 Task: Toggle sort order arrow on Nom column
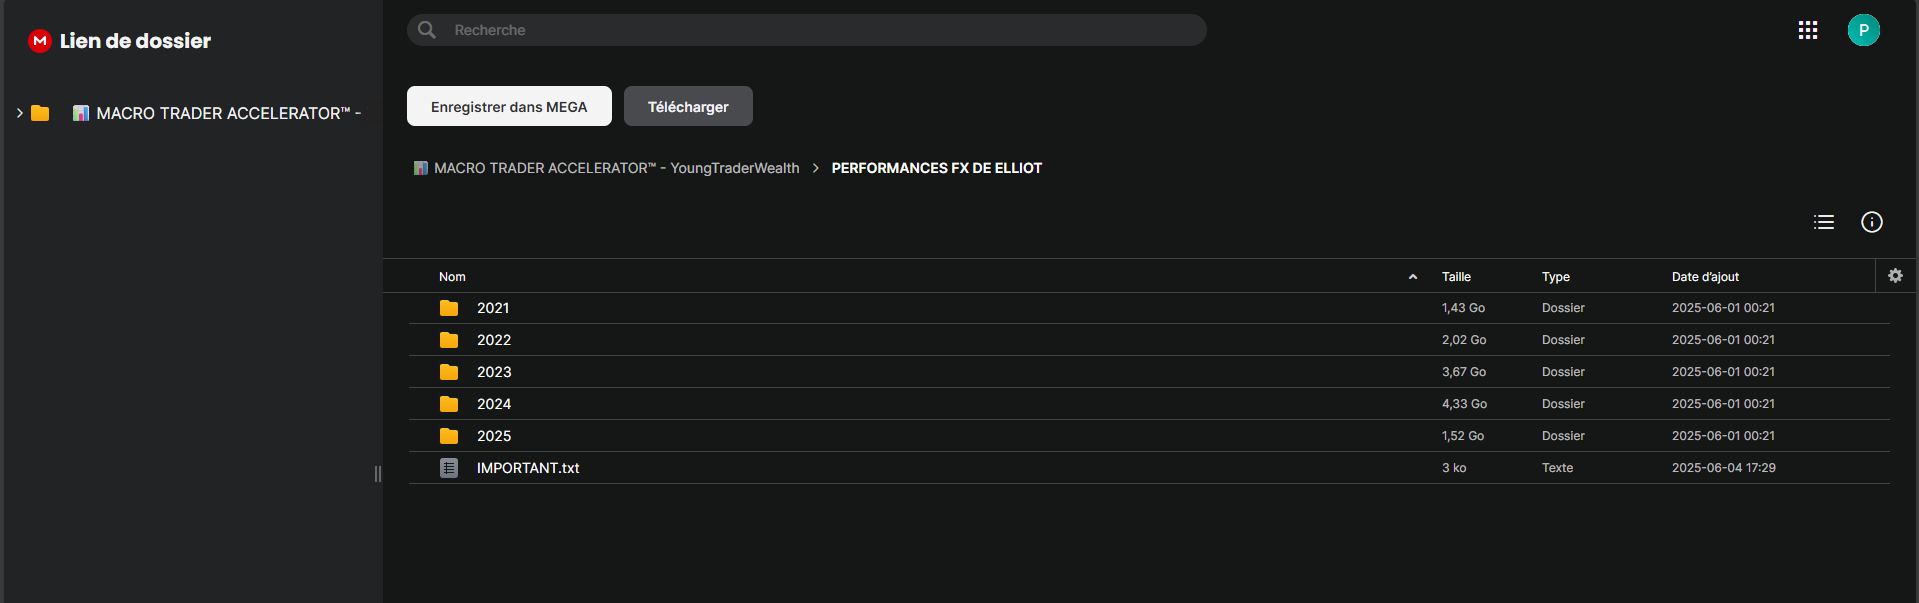pos(1413,277)
